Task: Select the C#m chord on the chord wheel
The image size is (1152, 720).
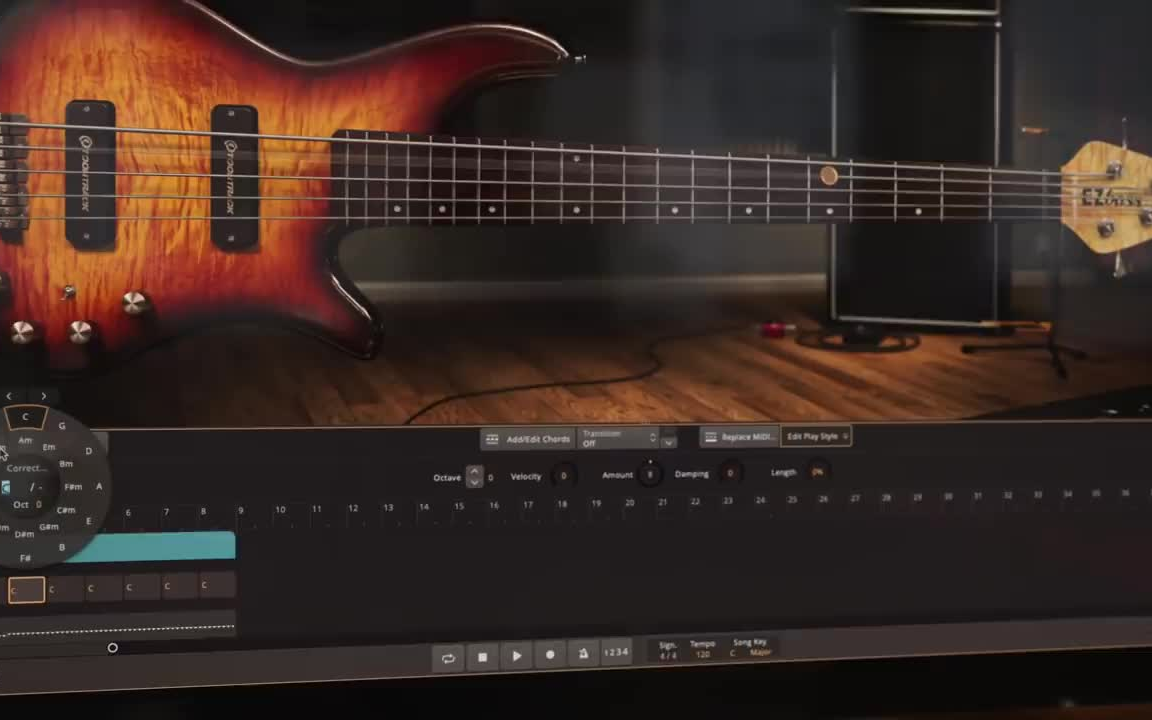Action: [66, 510]
